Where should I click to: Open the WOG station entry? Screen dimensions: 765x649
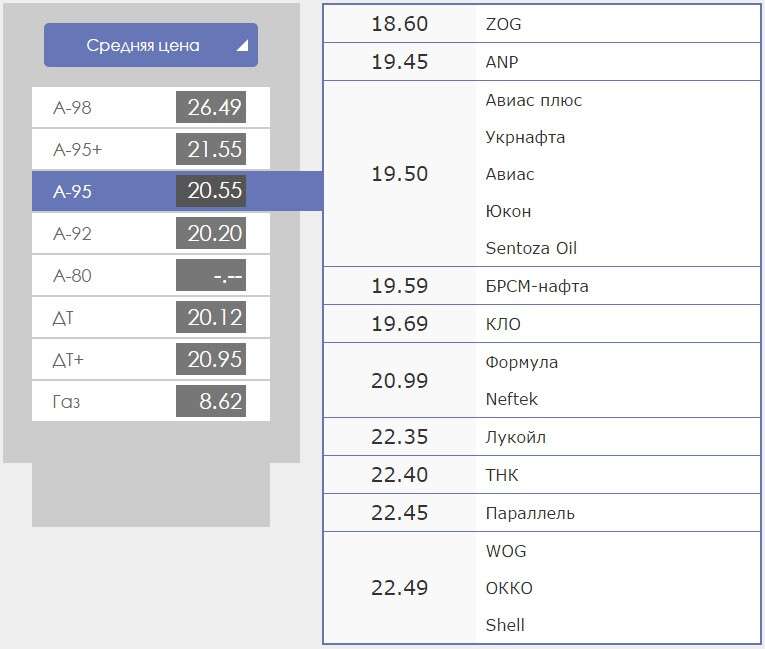[506, 551]
